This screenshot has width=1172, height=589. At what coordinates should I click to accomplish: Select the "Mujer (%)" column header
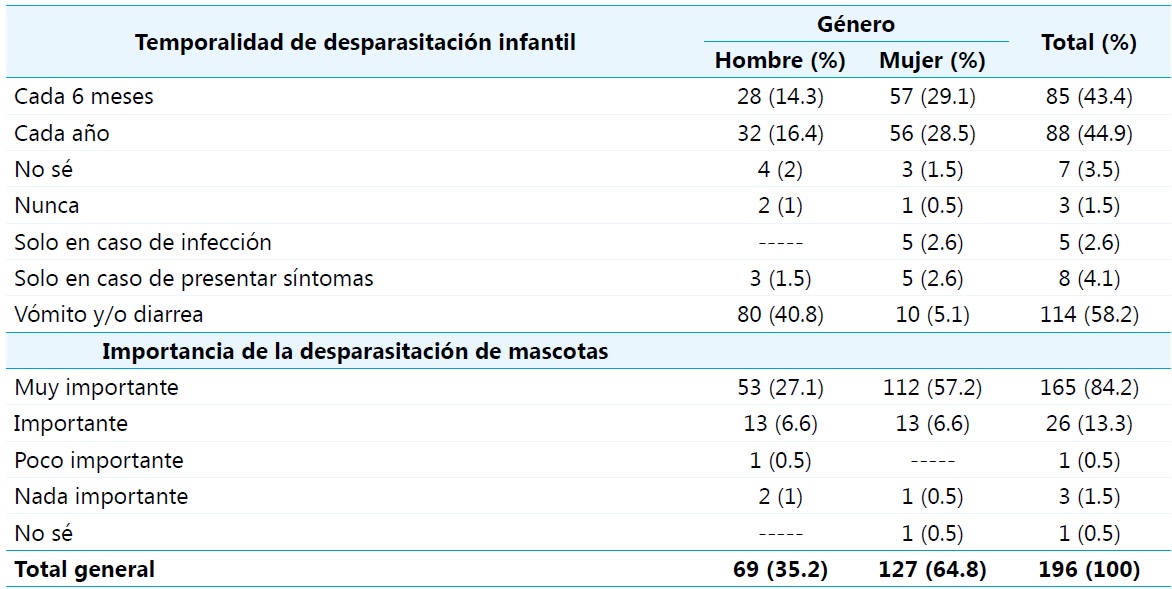[932, 61]
